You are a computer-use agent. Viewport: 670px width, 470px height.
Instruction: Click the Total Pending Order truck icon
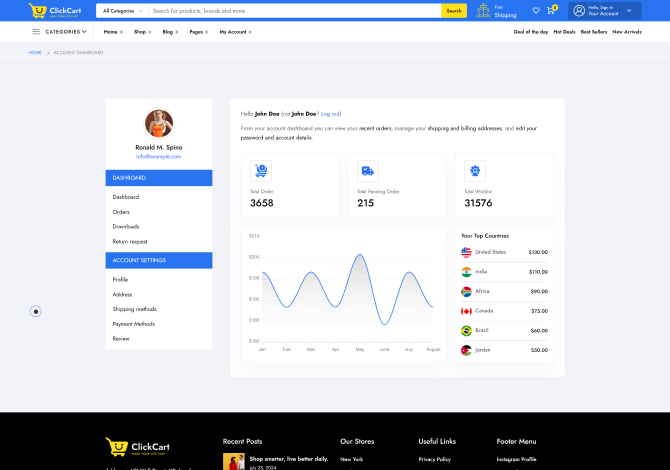click(368, 171)
